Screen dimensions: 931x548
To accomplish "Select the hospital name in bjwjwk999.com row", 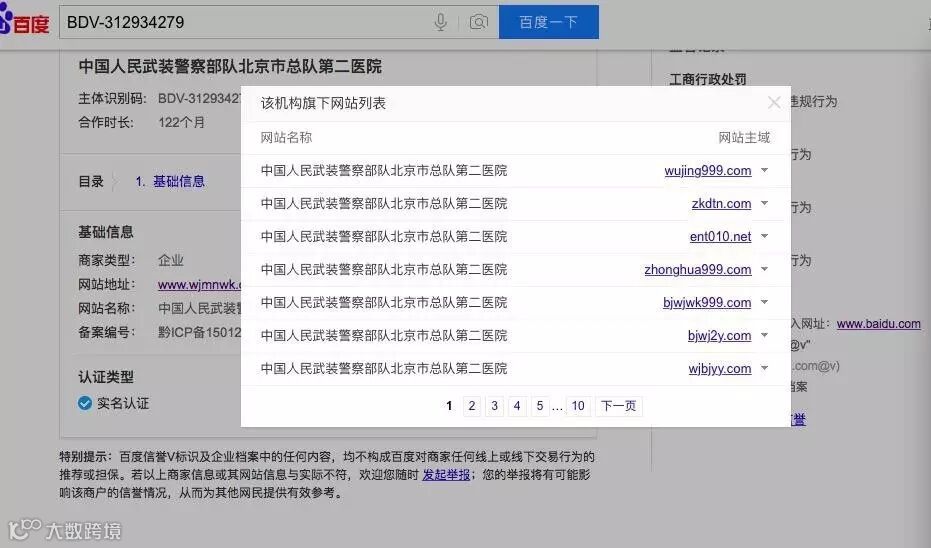I will [x=384, y=303].
